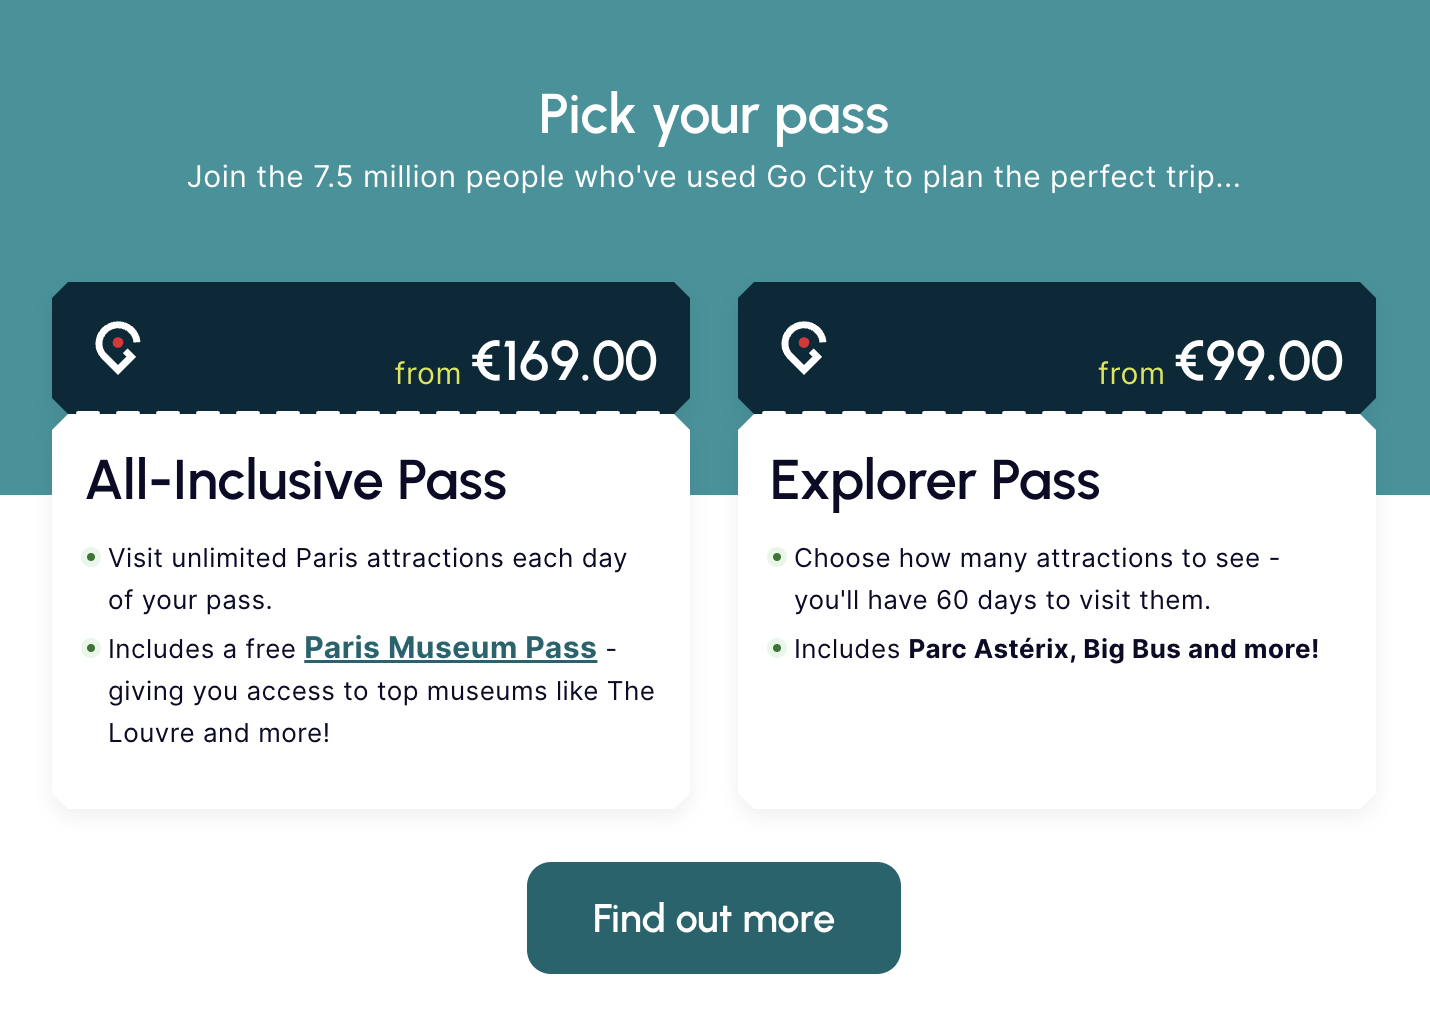Click the Go City logo on All-Inclusive card
1430x1028 pixels.
coord(118,347)
